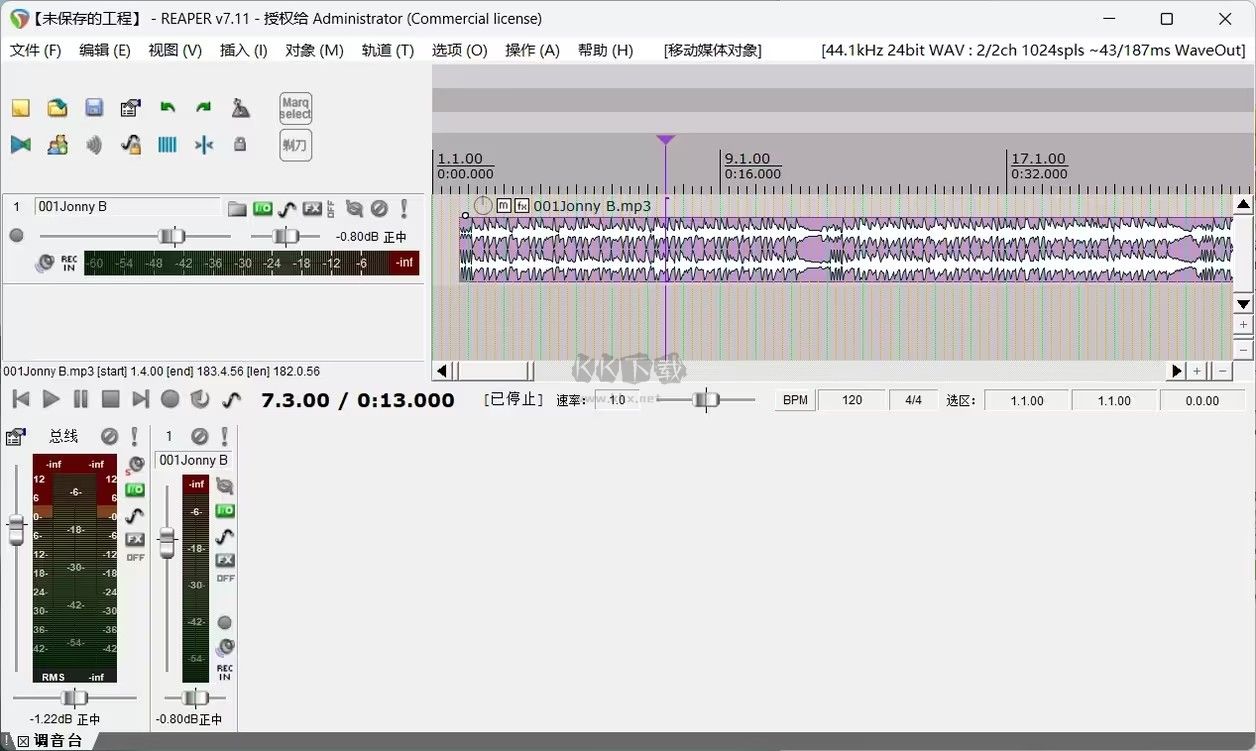
Task: Click the 001Jonny B track name field
Action: point(128,206)
